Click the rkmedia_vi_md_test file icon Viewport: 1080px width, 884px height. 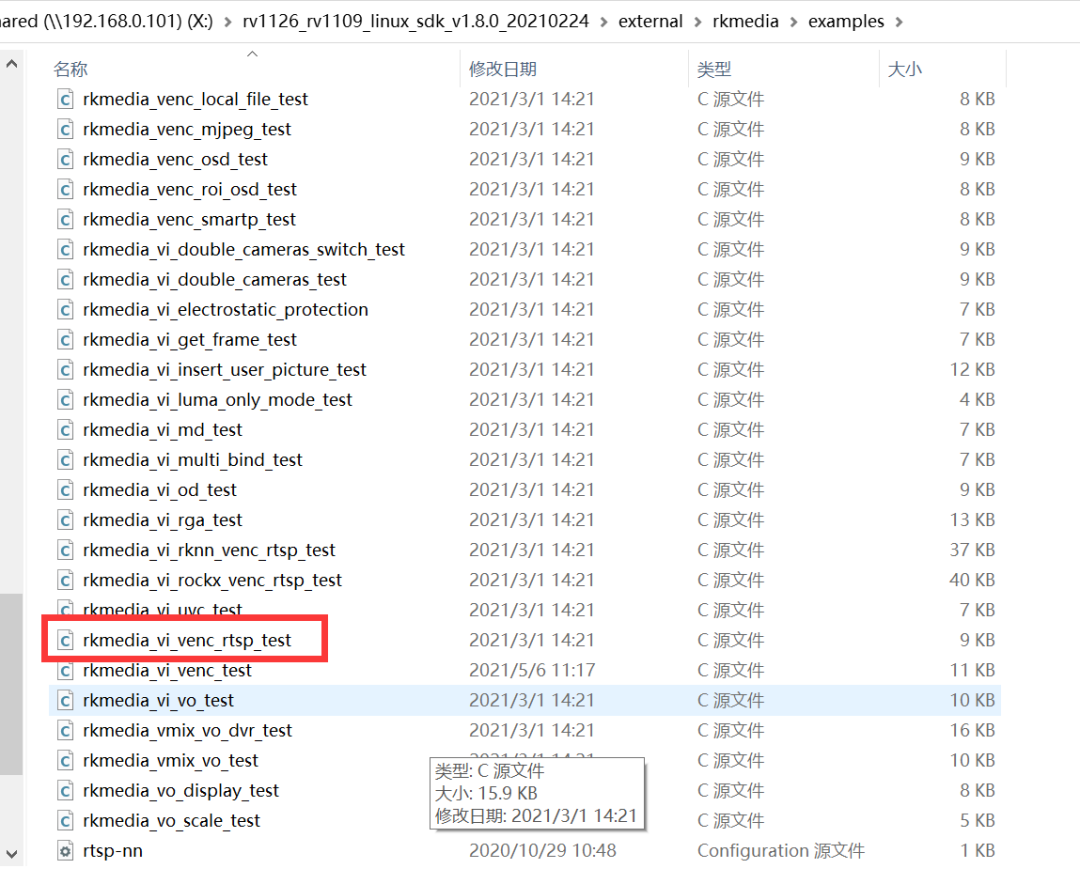tap(66, 430)
